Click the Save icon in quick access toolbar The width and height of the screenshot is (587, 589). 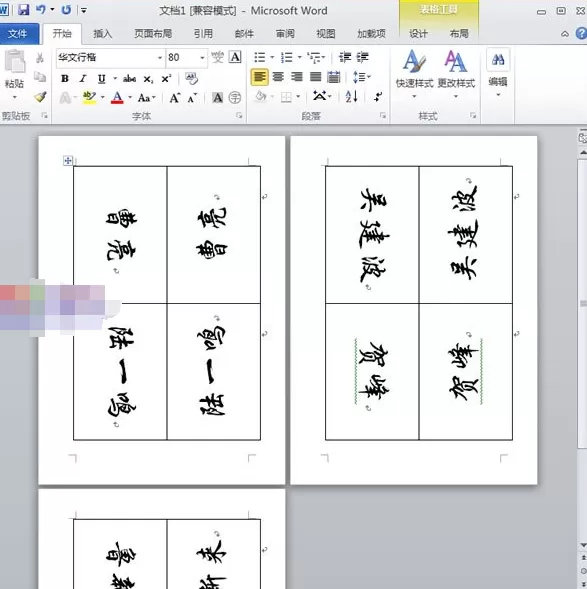tap(24, 10)
